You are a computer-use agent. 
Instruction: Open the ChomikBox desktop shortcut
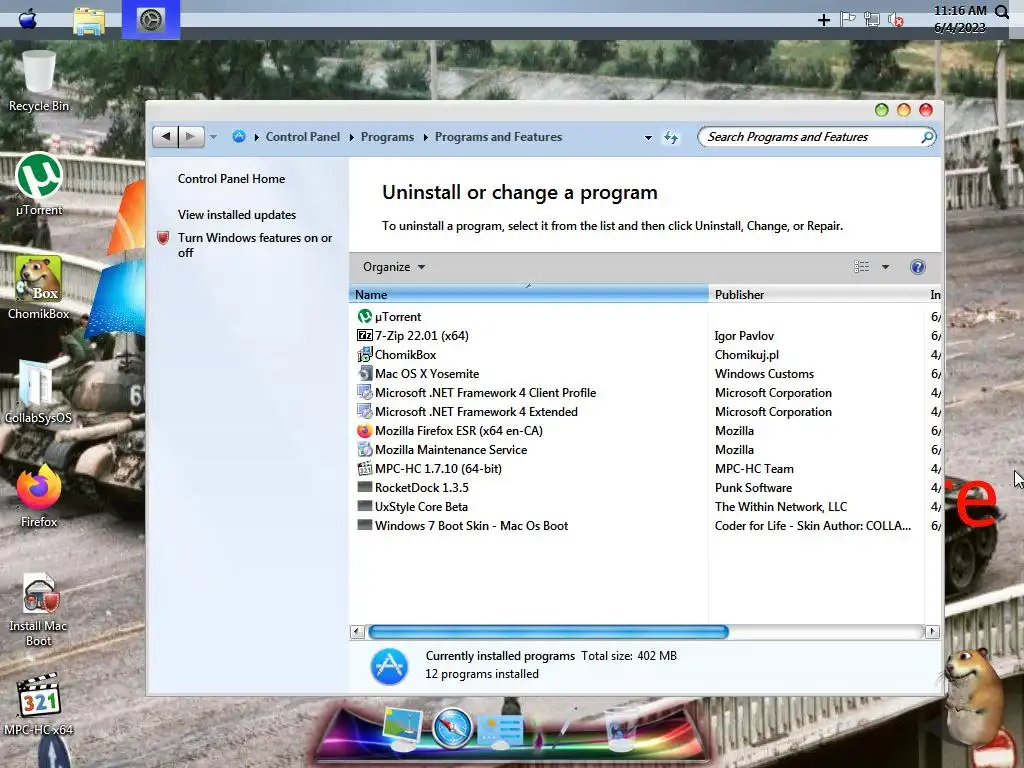39,288
